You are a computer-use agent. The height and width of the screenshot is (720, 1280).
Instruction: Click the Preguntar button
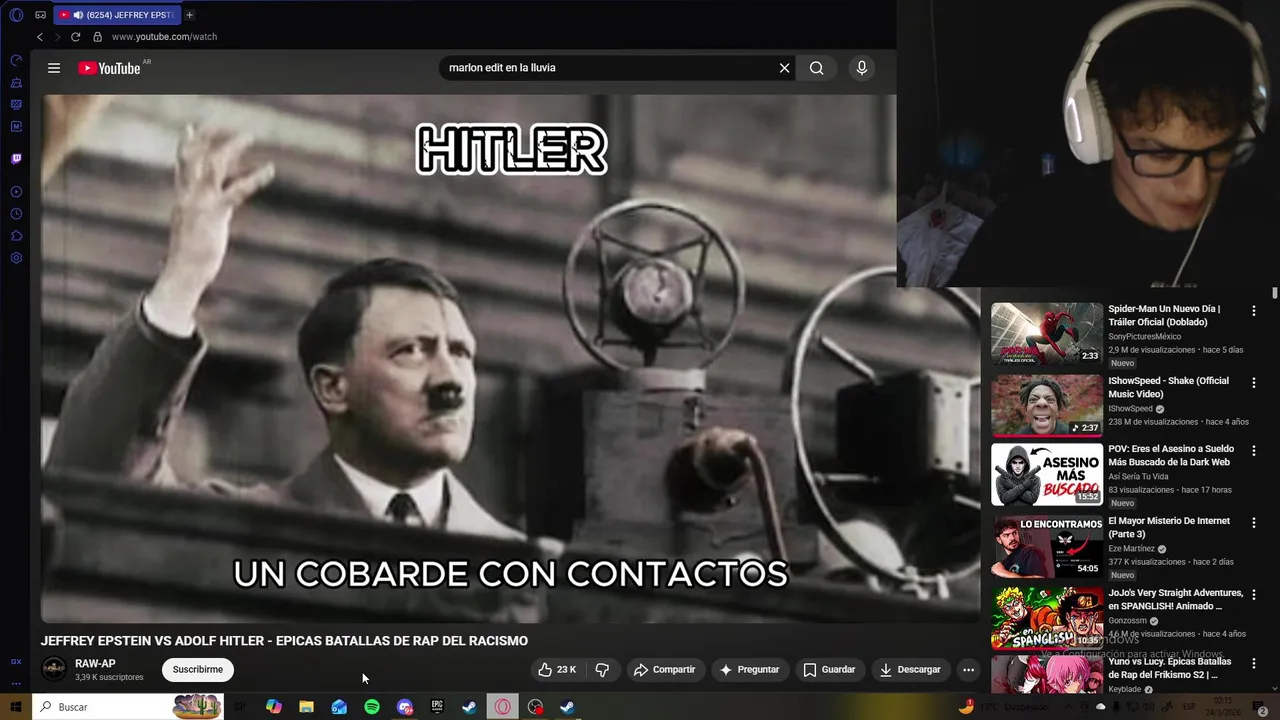pyautogui.click(x=749, y=670)
